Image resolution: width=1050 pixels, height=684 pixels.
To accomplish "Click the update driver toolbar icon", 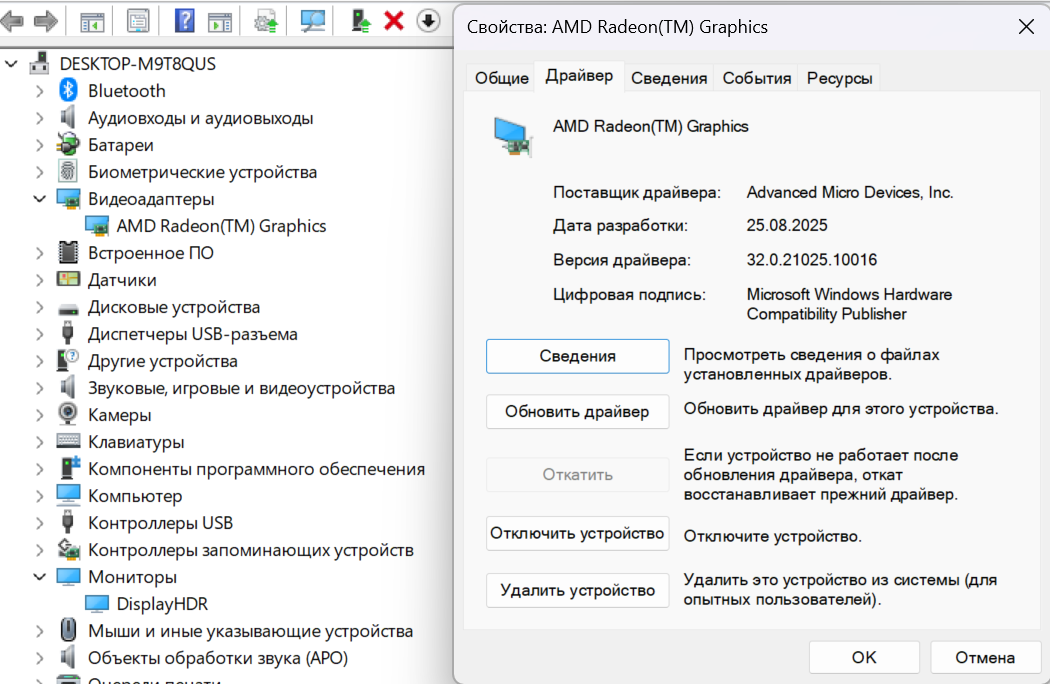I will [266, 22].
